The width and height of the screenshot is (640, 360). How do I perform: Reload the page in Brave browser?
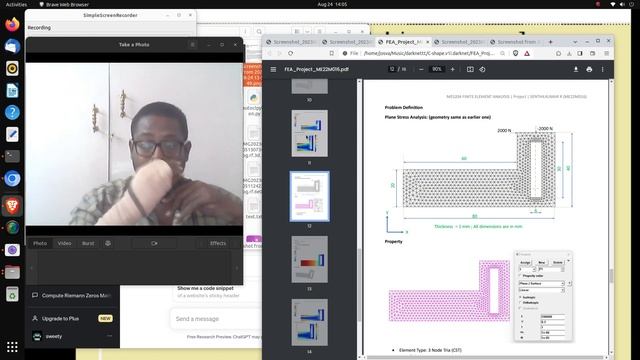(290, 53)
